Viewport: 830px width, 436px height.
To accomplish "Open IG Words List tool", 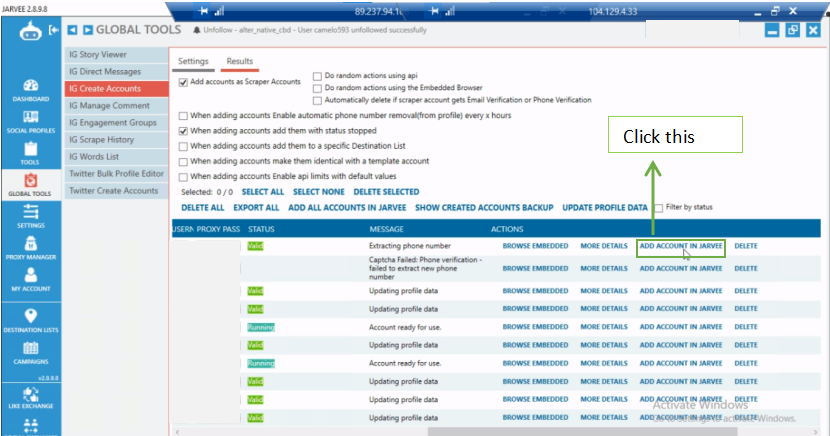I will click(116, 157).
